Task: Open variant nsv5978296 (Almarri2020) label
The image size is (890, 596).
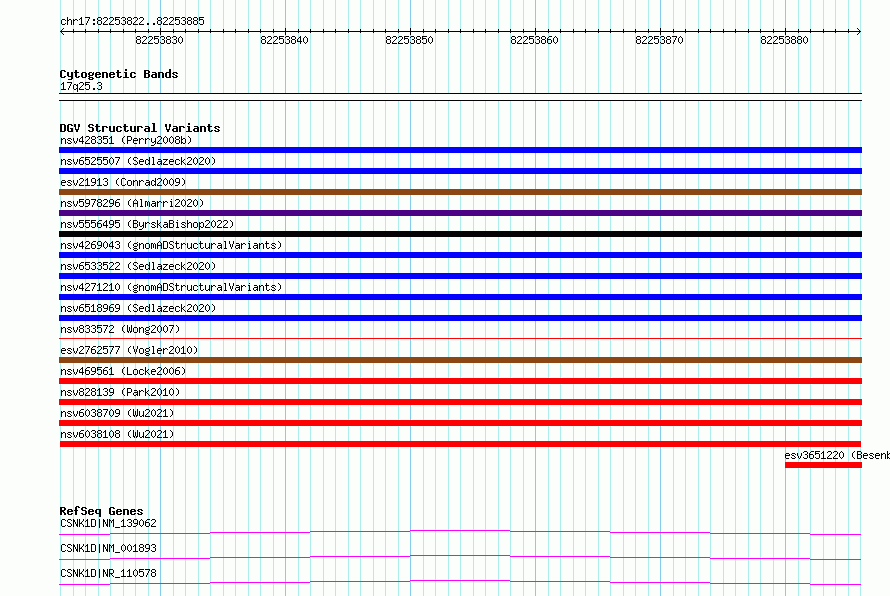Action: 132,203
